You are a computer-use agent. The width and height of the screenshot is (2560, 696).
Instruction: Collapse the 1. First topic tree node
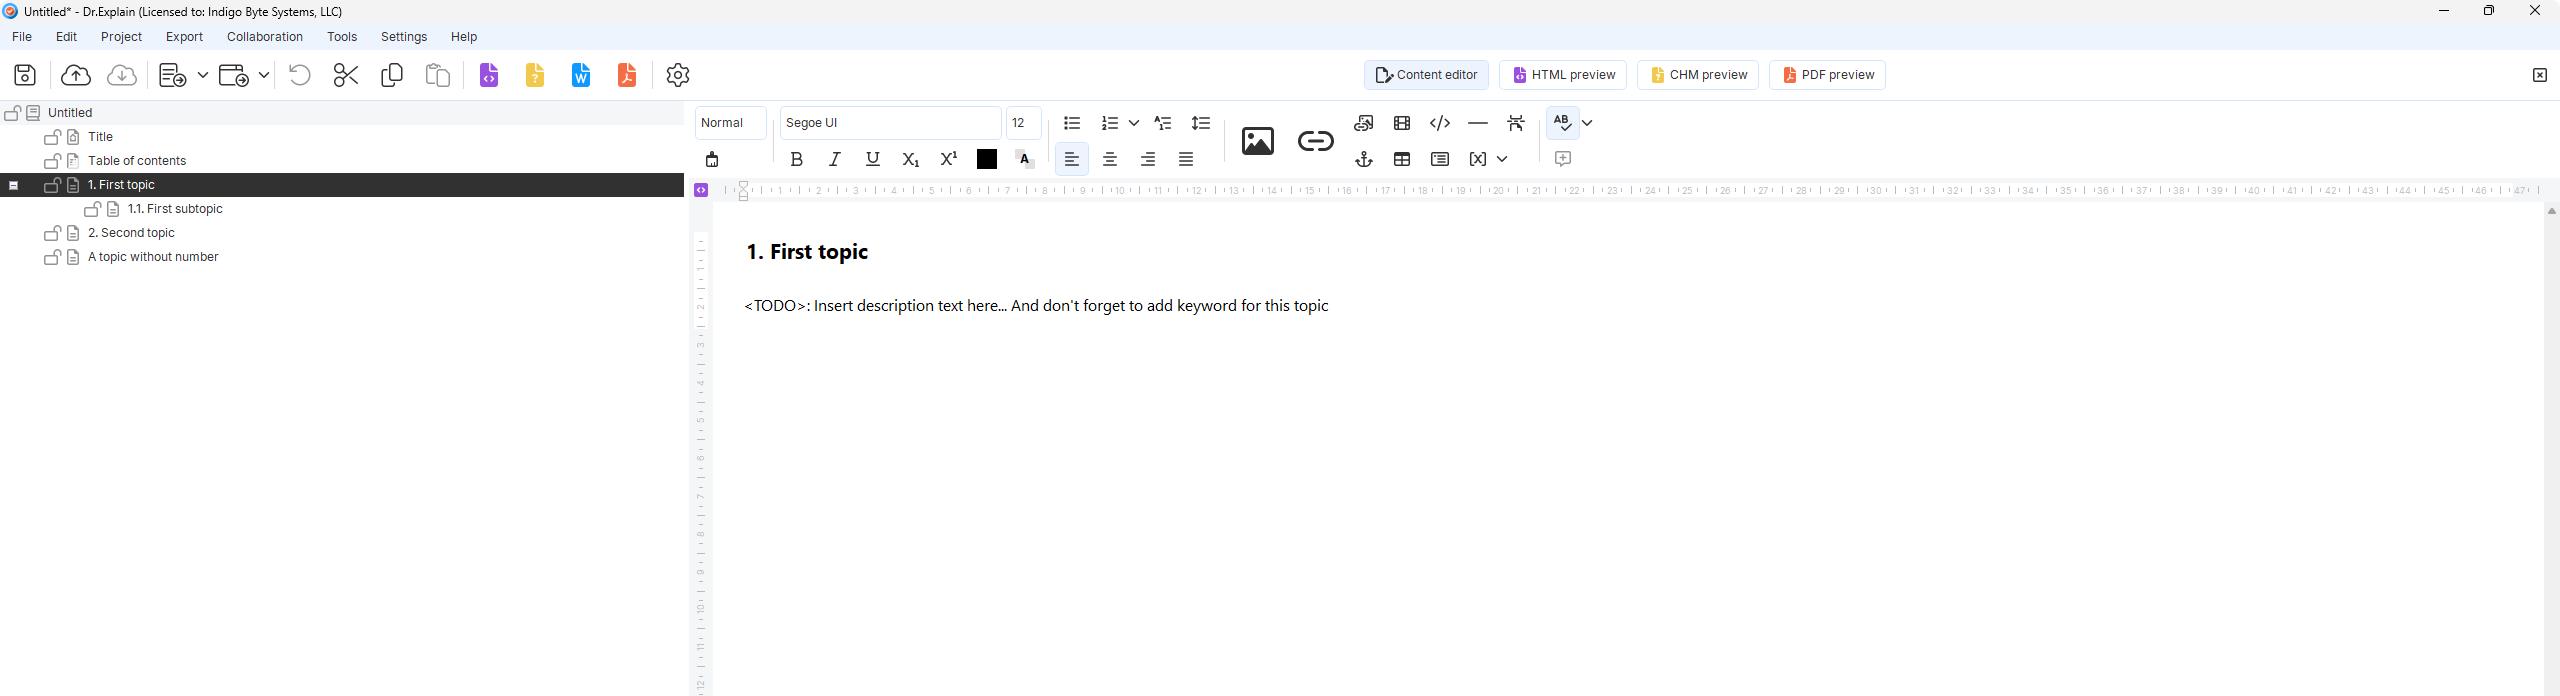pos(14,185)
